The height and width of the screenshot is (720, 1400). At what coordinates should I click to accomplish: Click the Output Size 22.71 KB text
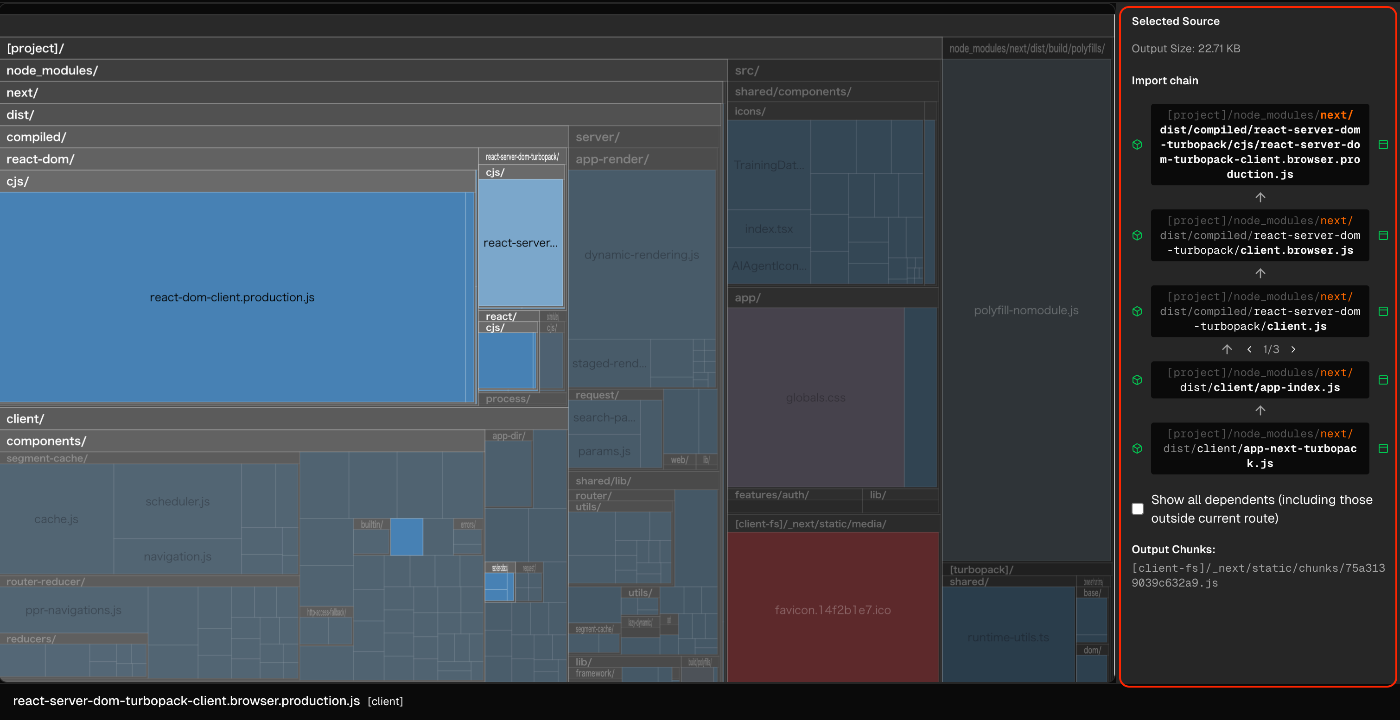pos(1186,48)
